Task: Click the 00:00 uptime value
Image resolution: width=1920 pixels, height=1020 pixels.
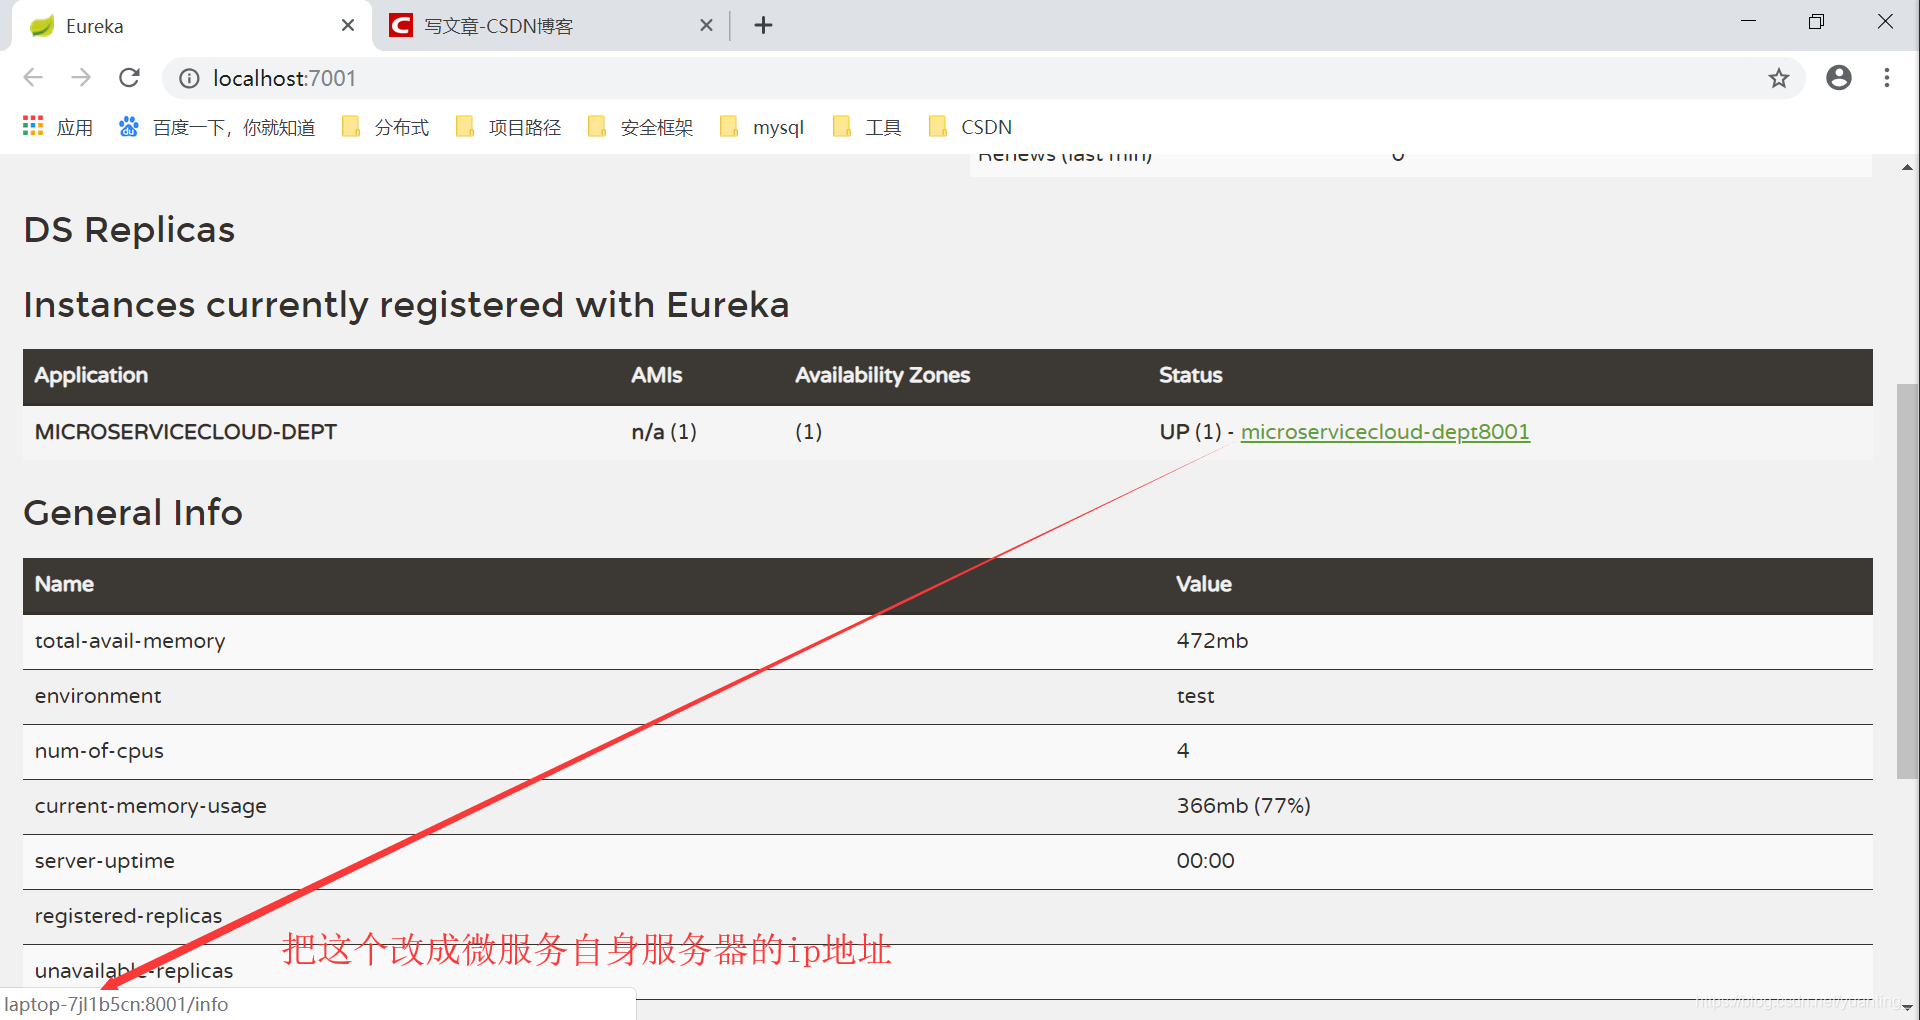Action: tap(1205, 861)
